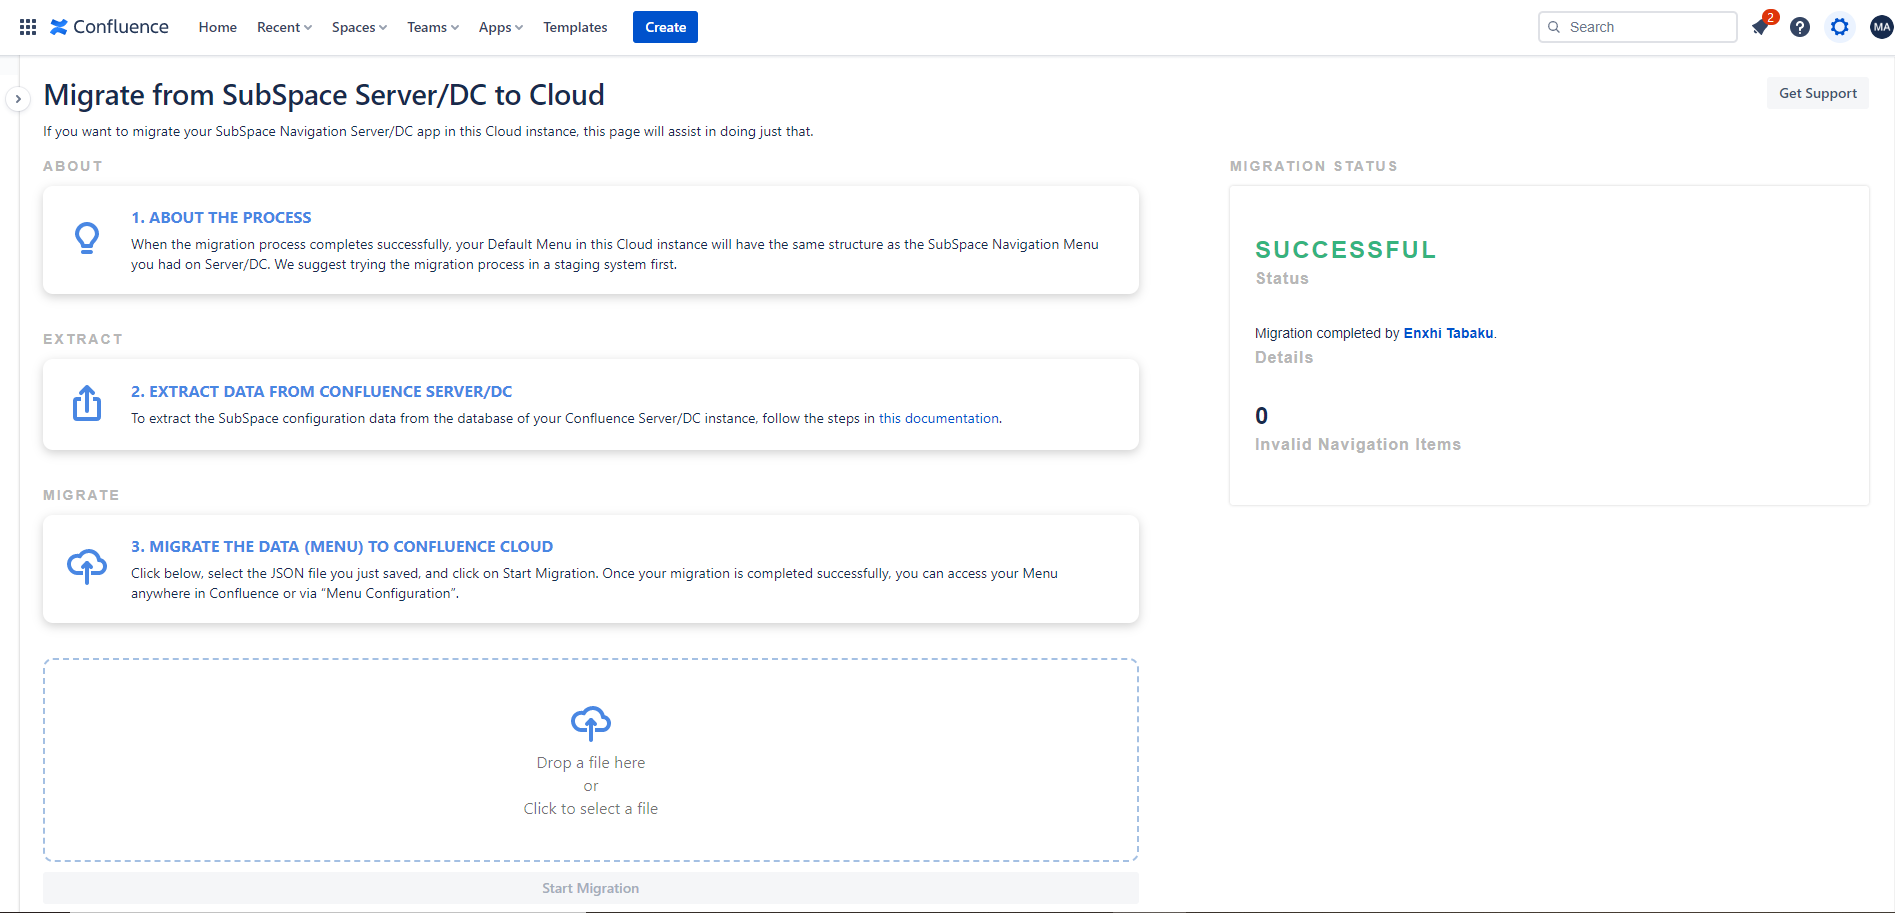This screenshot has height=913, width=1895.
Task: Open the Teams dropdown menu
Action: coord(433,27)
